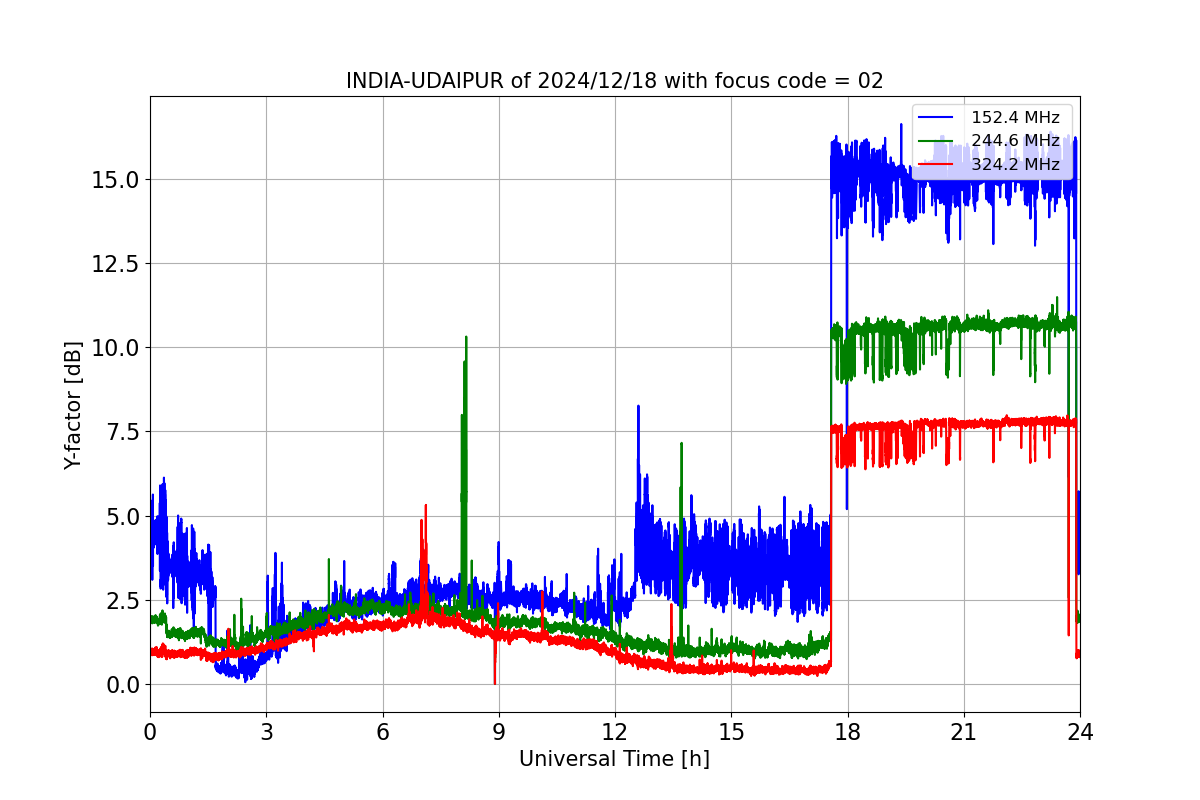
Task: Click x-axis tick label 18
Action: click(847, 731)
